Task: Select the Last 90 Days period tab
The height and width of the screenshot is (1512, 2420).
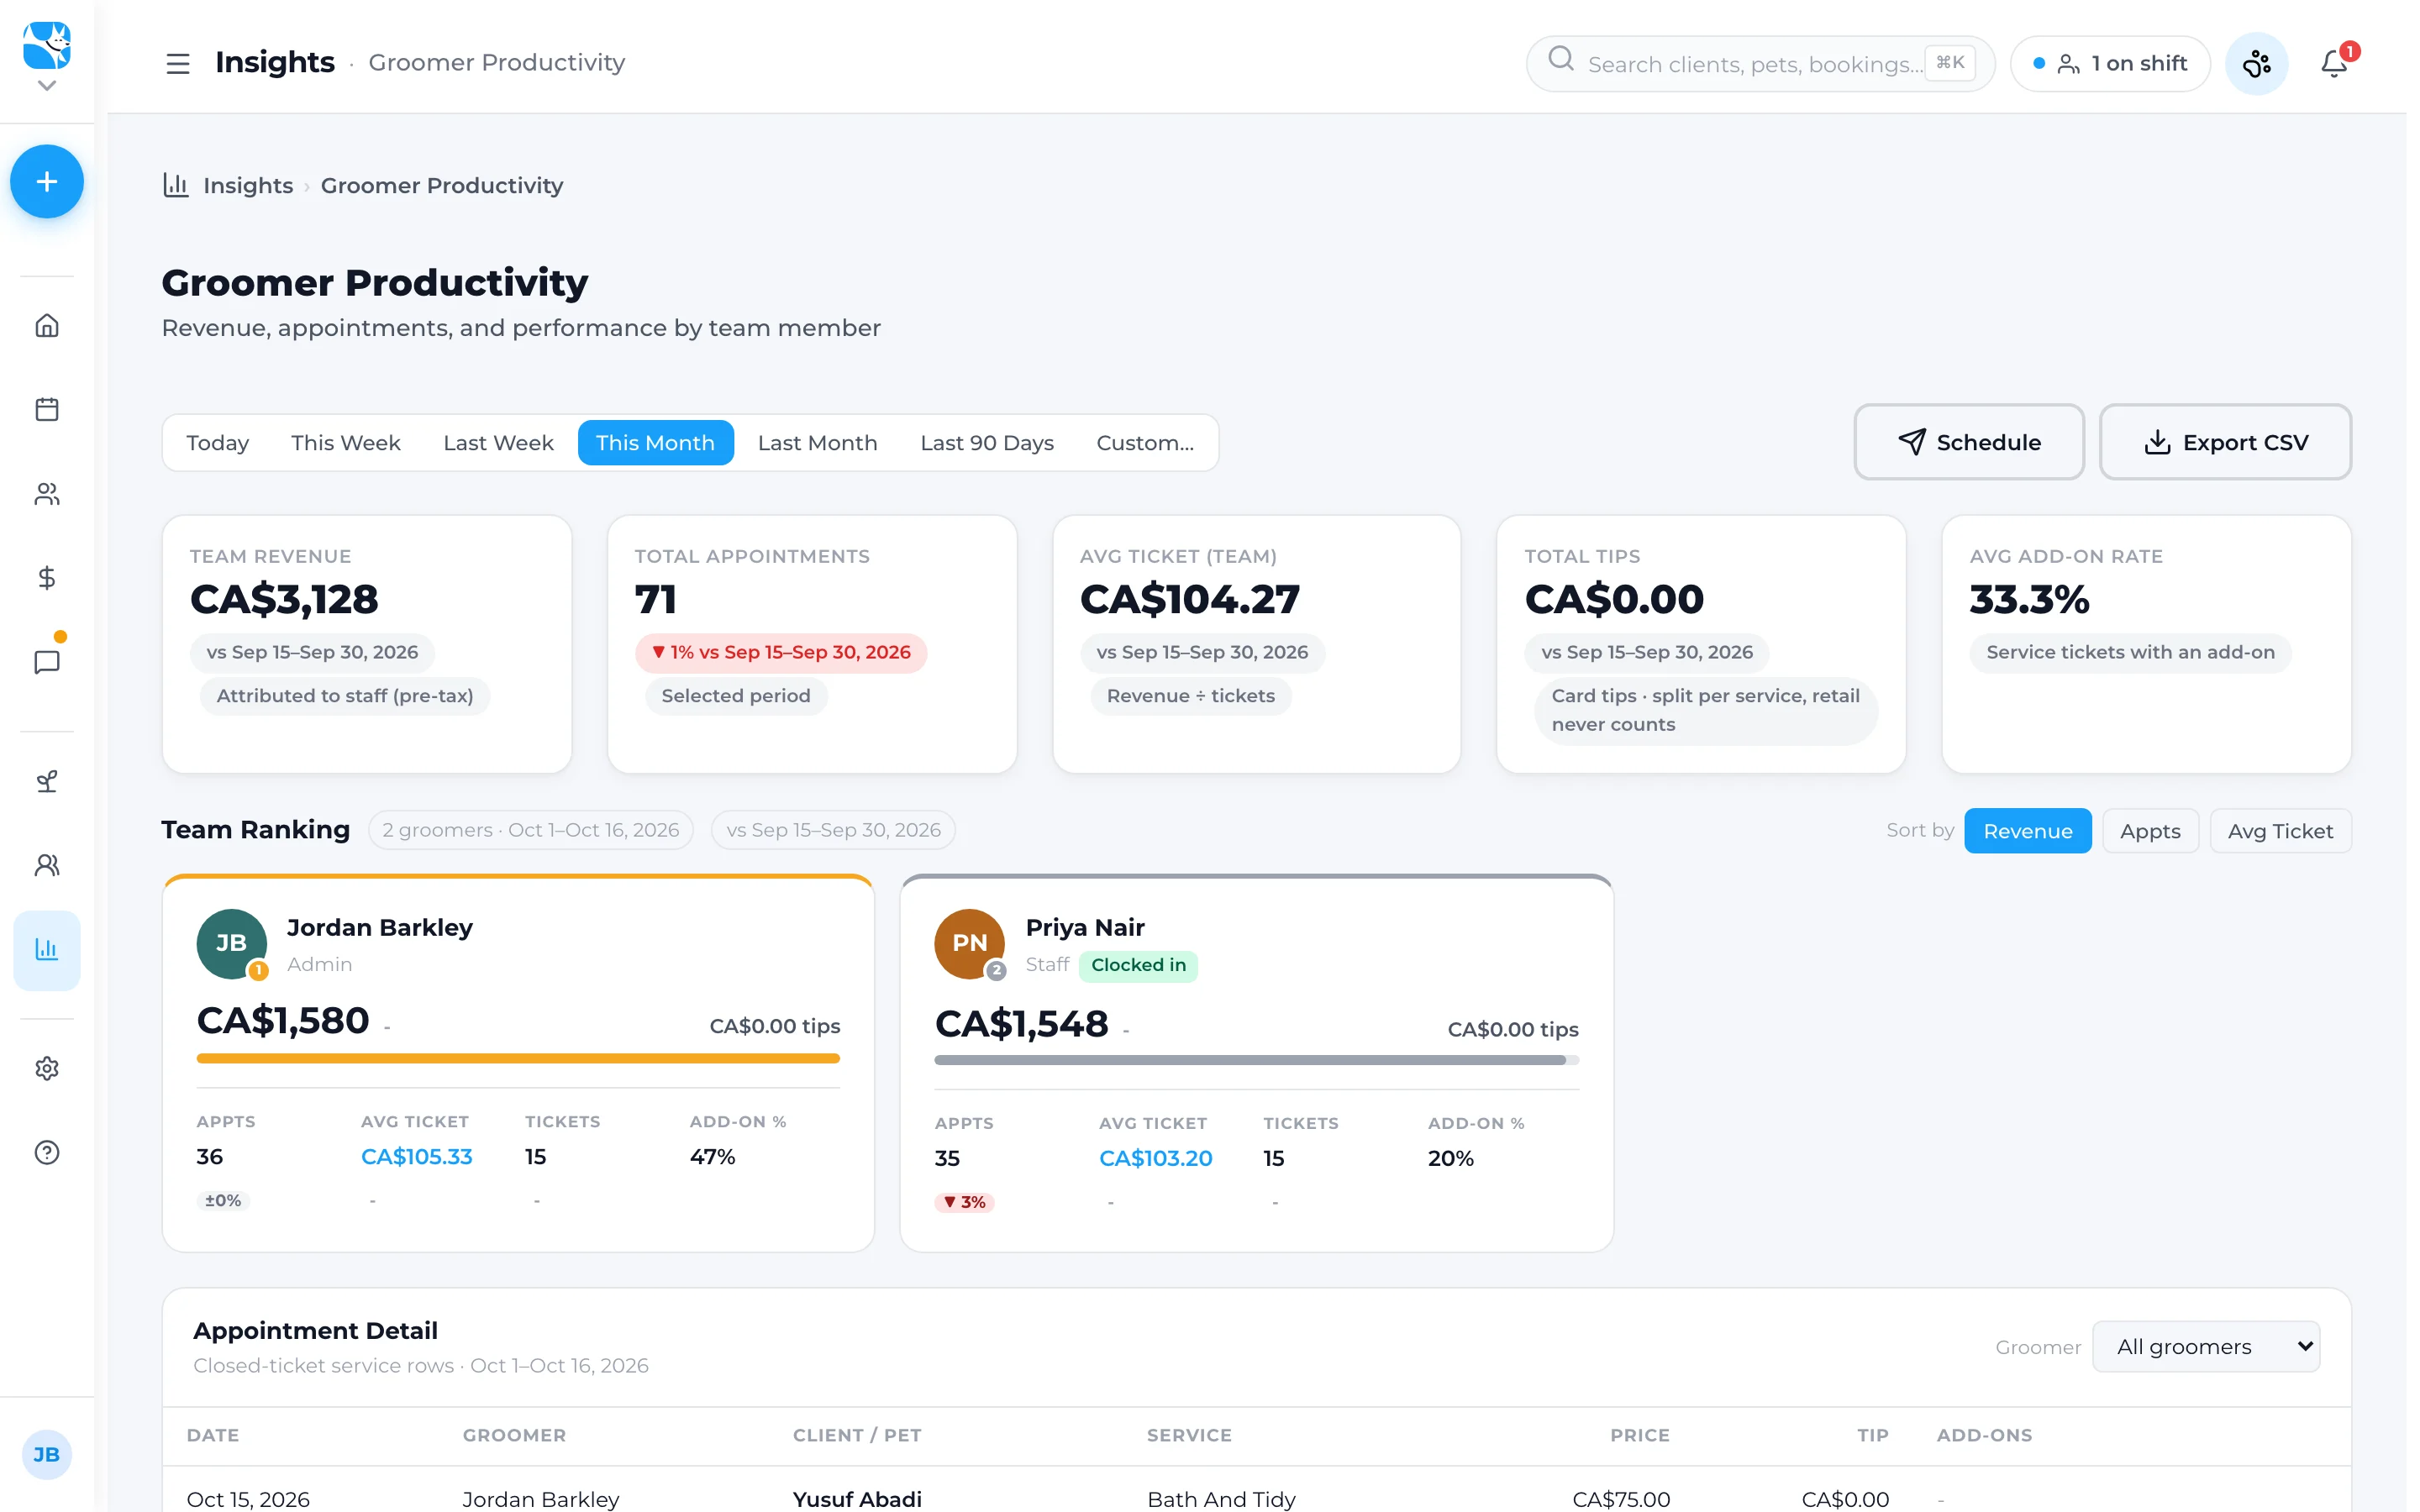Action: (987, 443)
